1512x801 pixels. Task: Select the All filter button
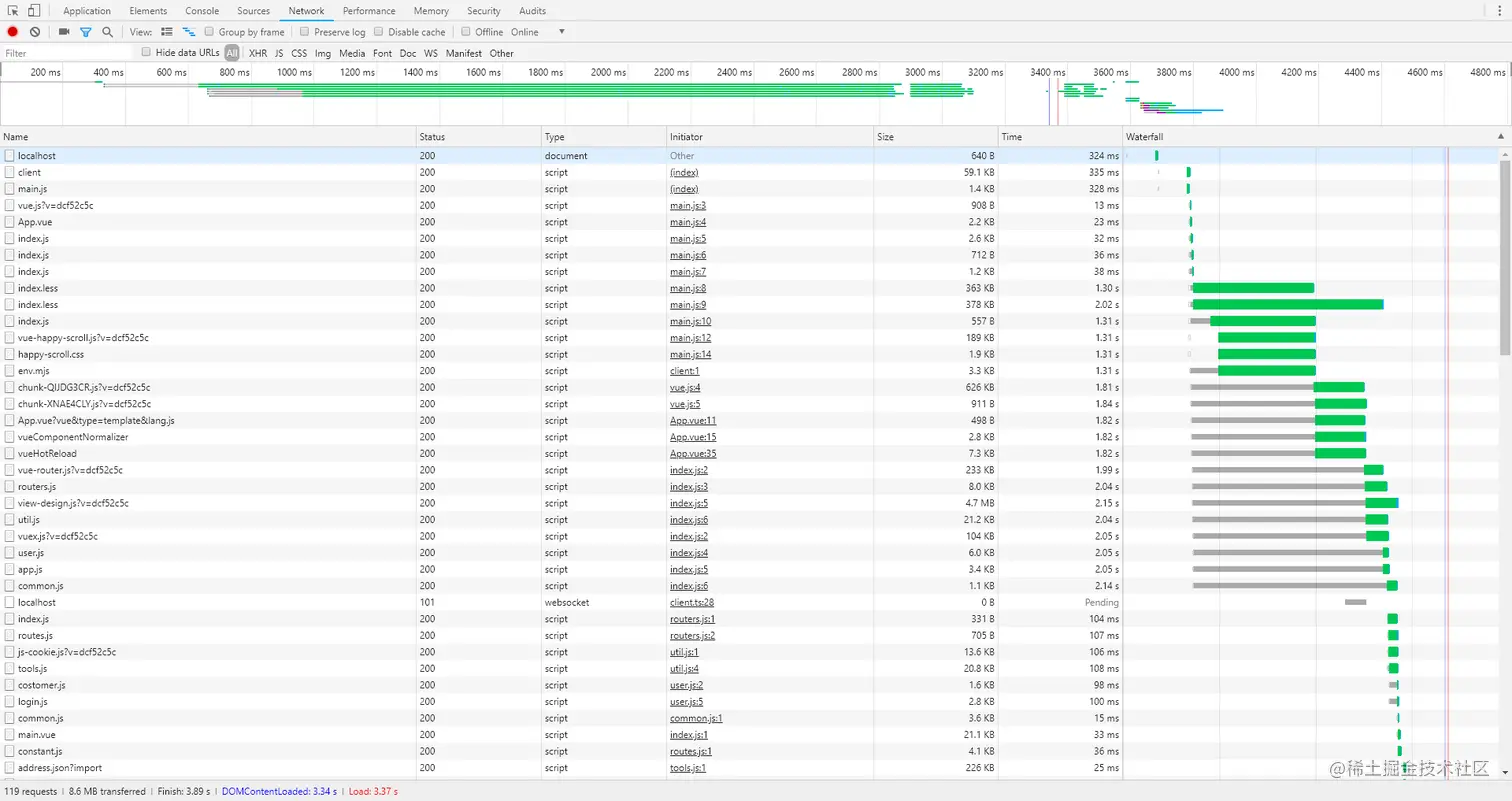[232, 53]
